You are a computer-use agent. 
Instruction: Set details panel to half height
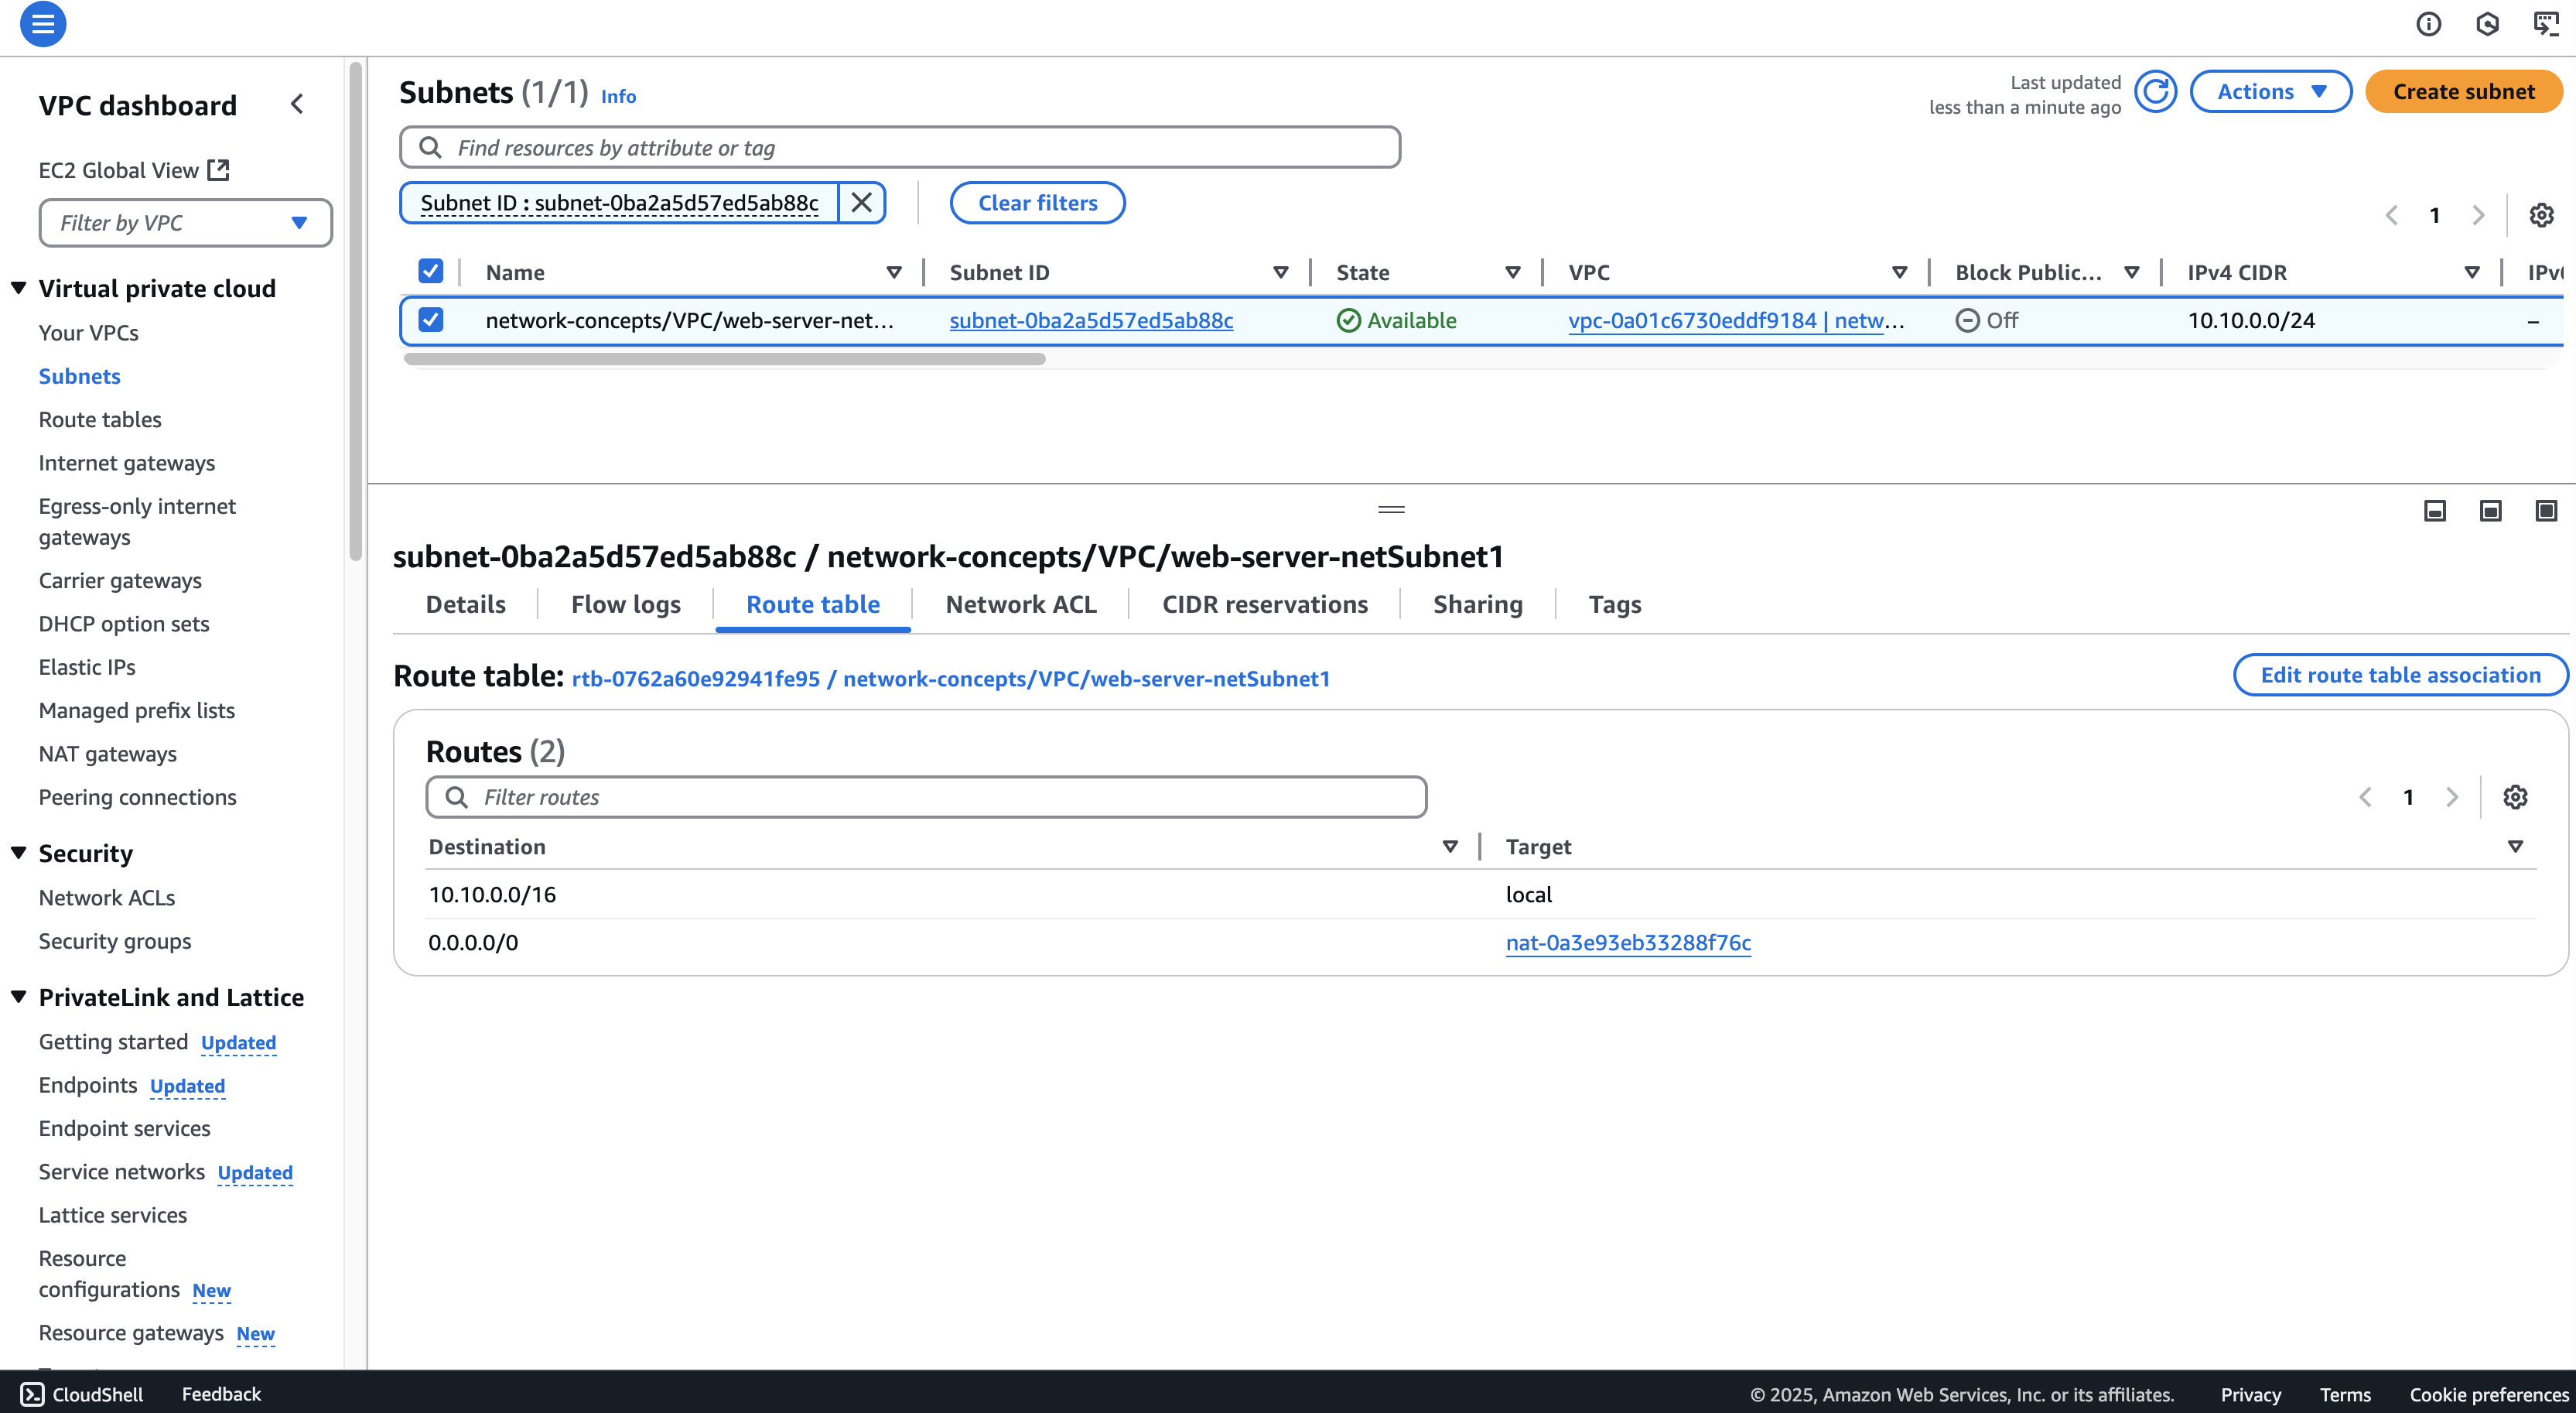[x=2491, y=511]
